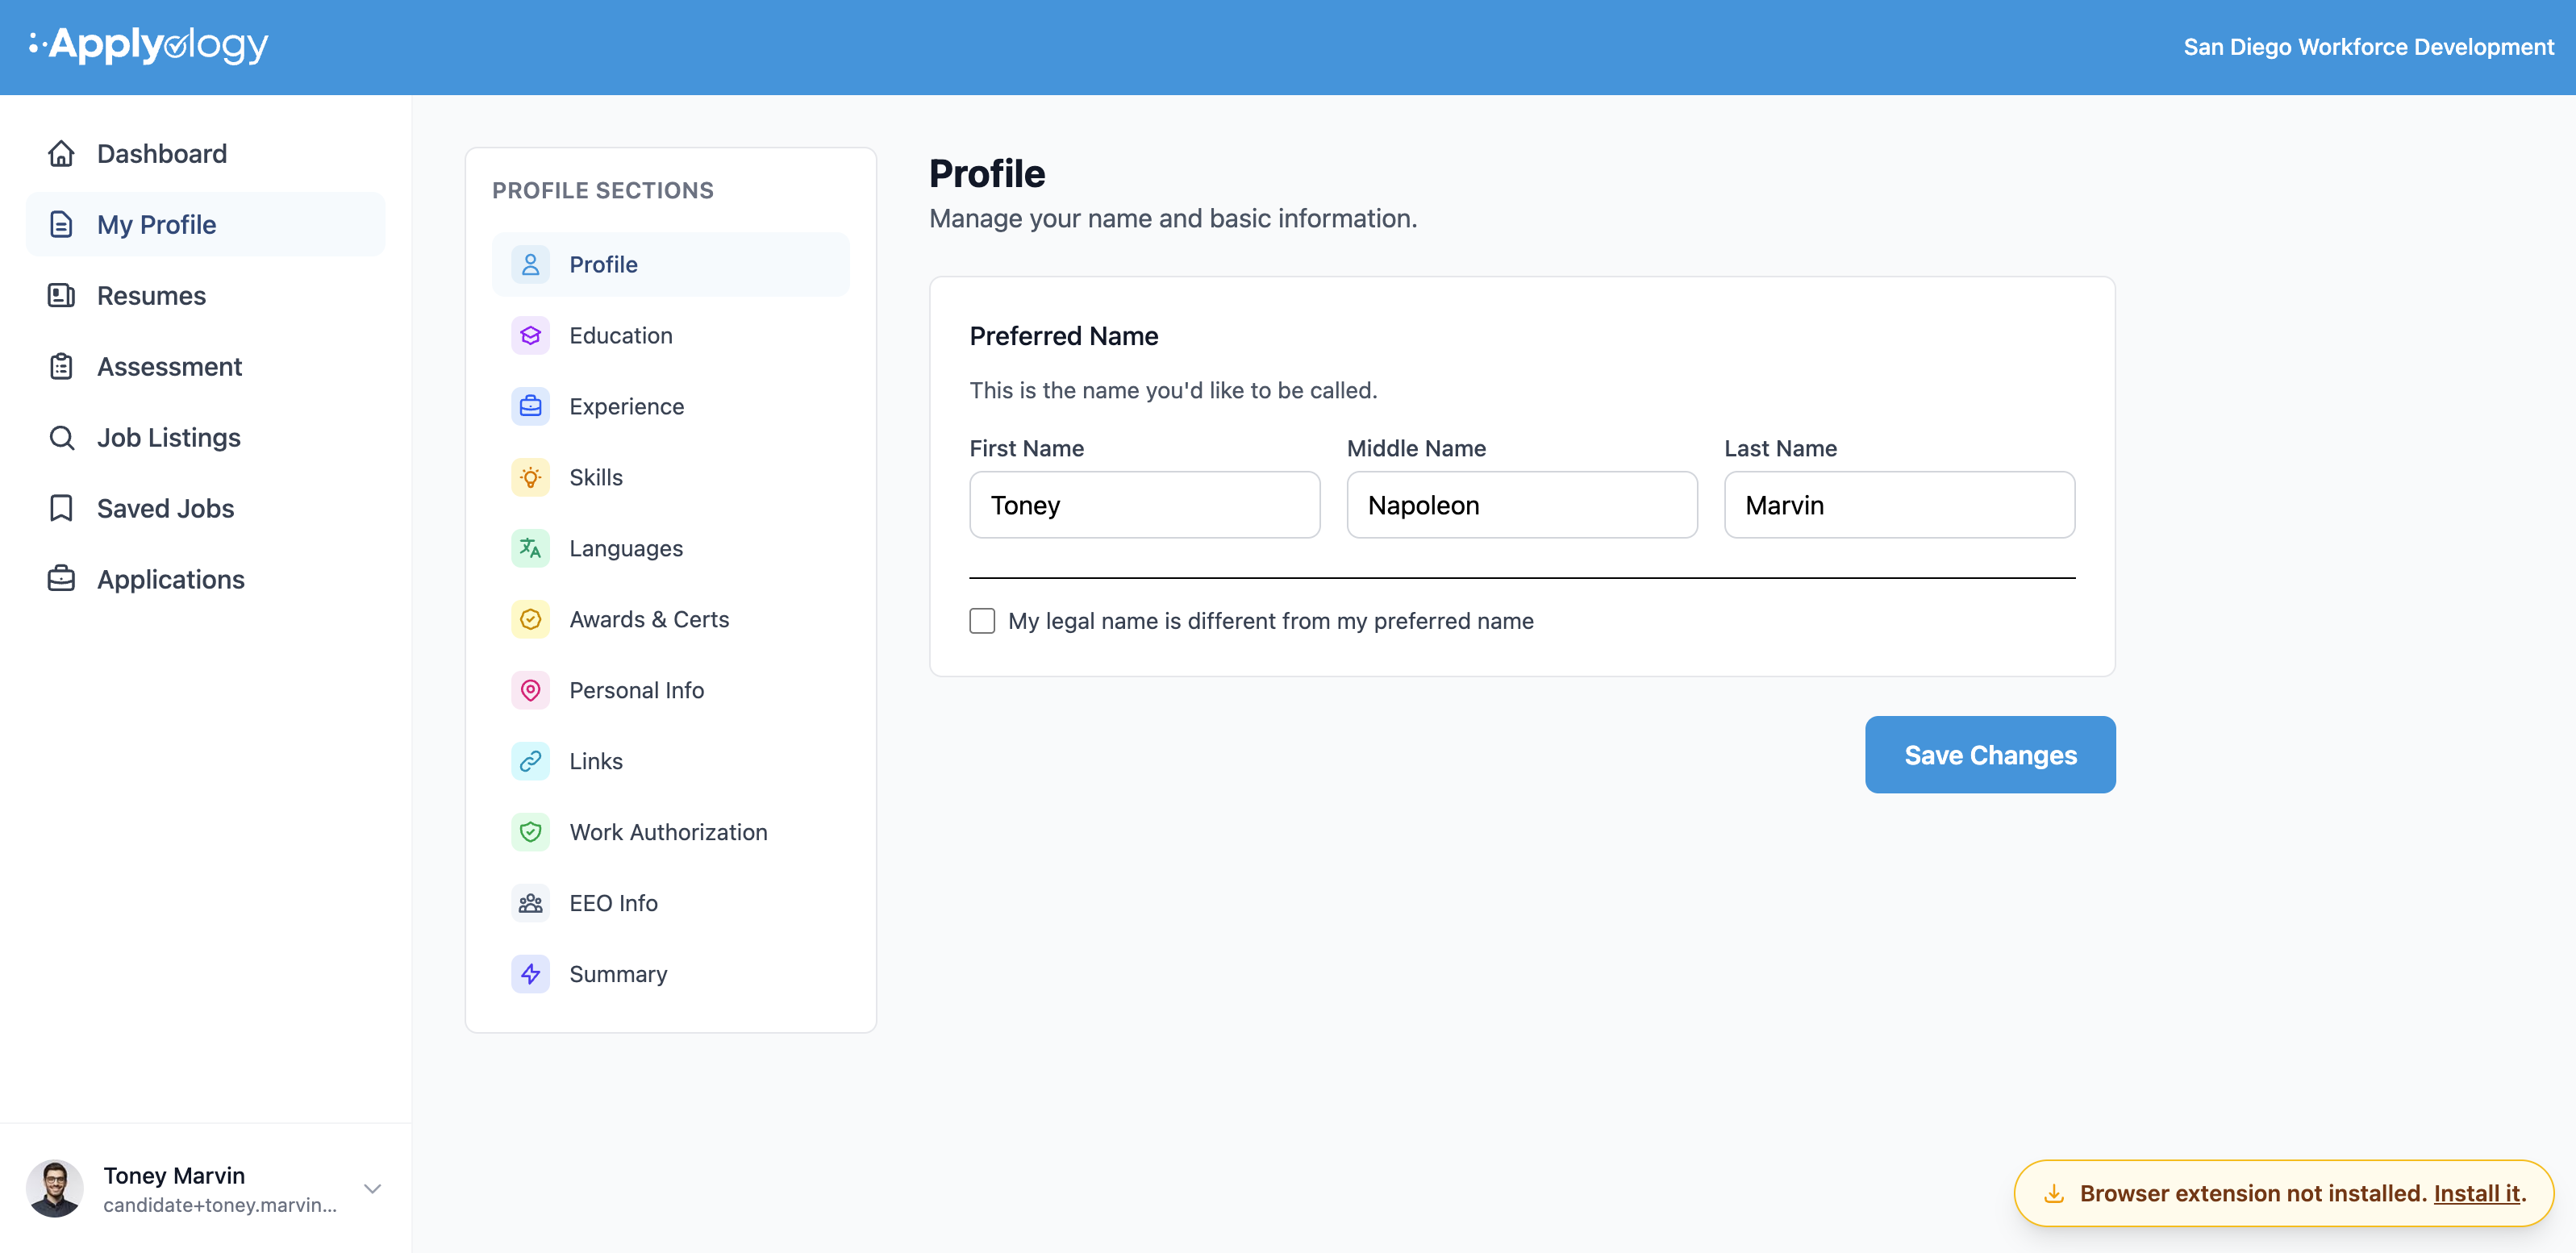Image resolution: width=2576 pixels, height=1253 pixels.
Task: Click the Personal Info pin icon
Action: (530, 690)
